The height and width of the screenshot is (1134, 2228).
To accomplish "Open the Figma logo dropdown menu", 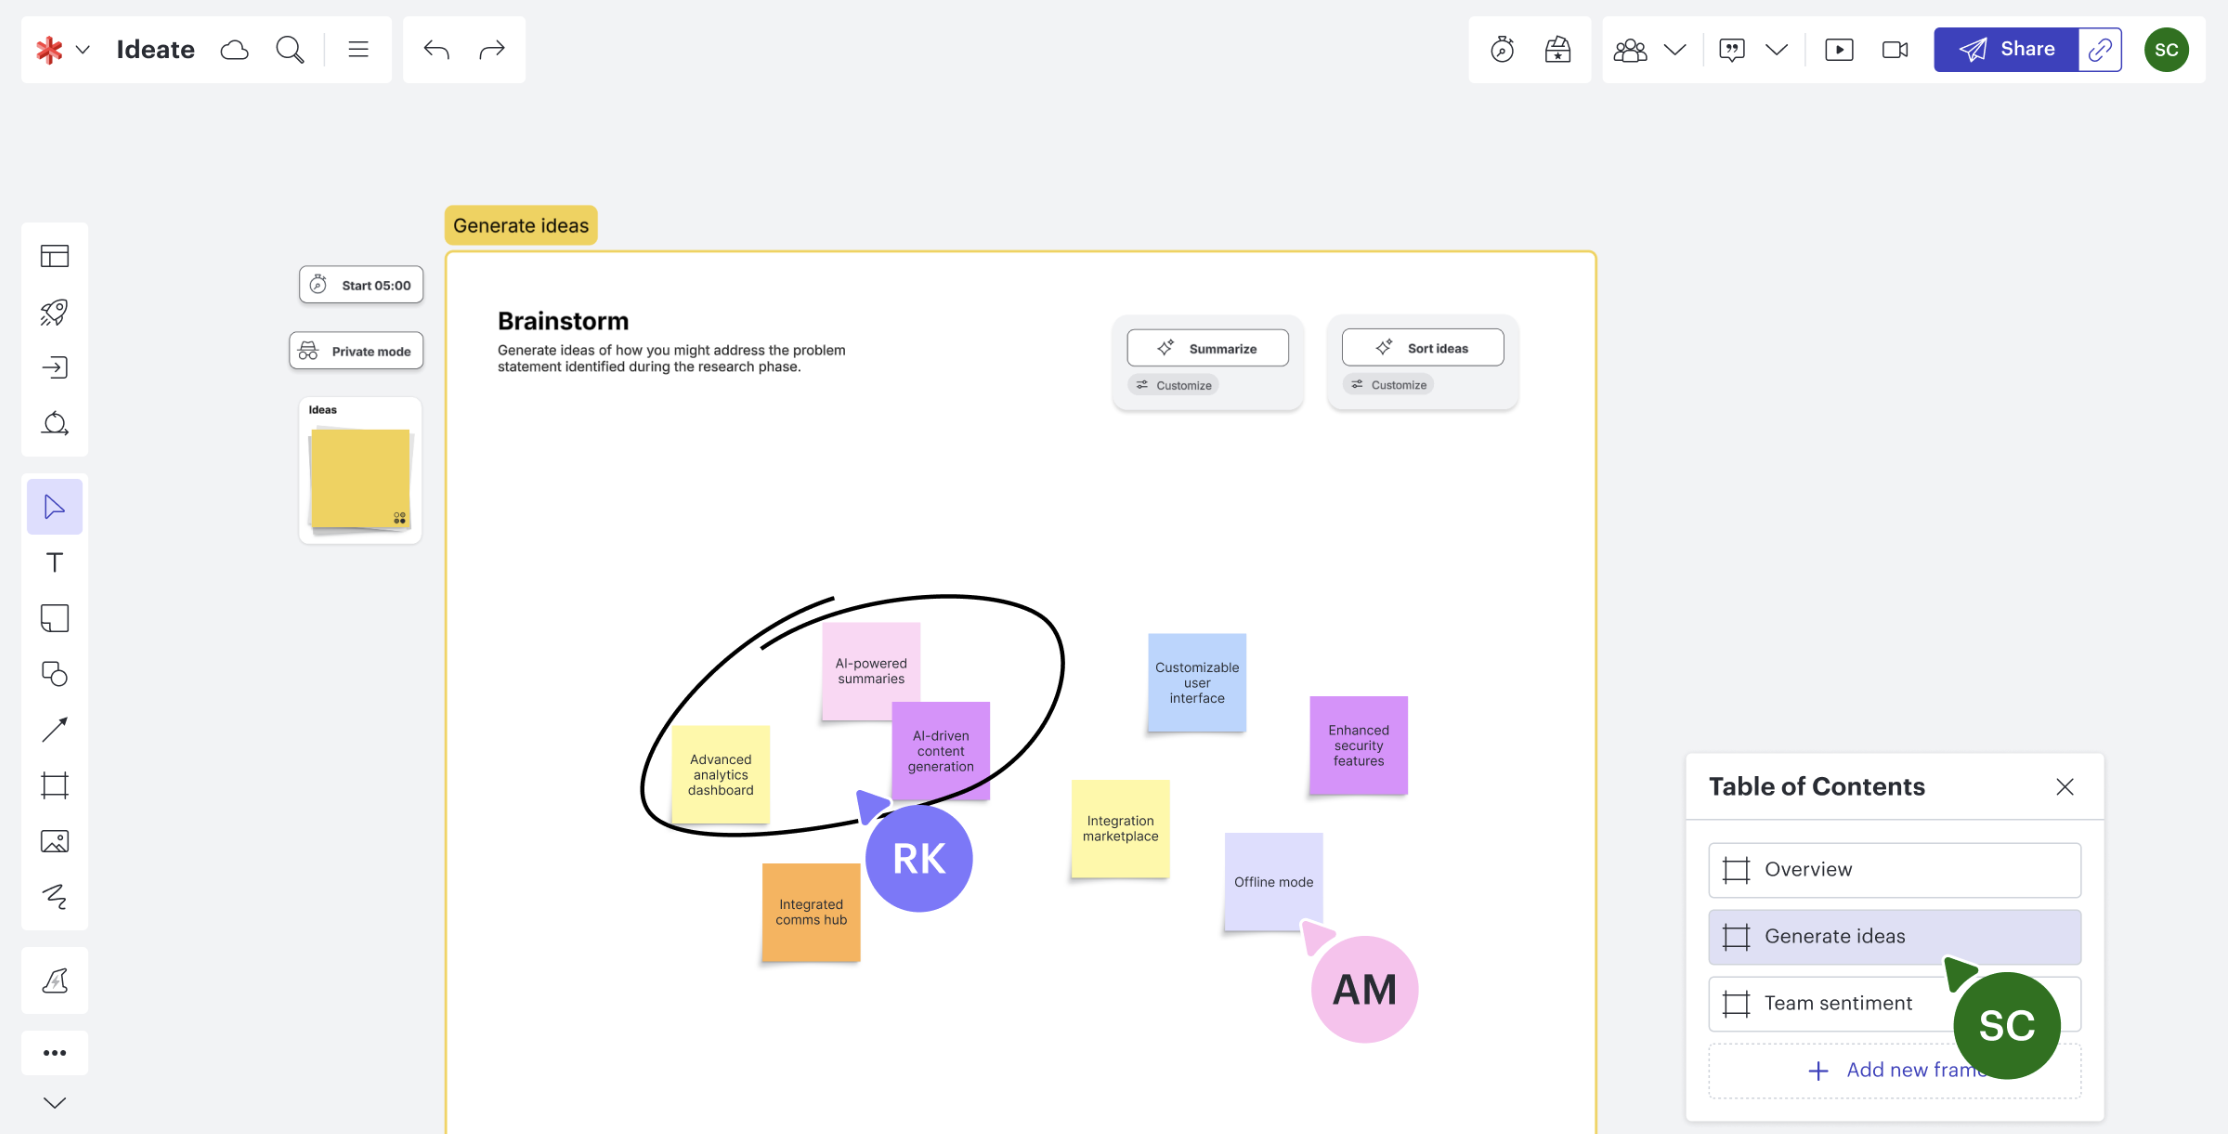I will coord(82,49).
